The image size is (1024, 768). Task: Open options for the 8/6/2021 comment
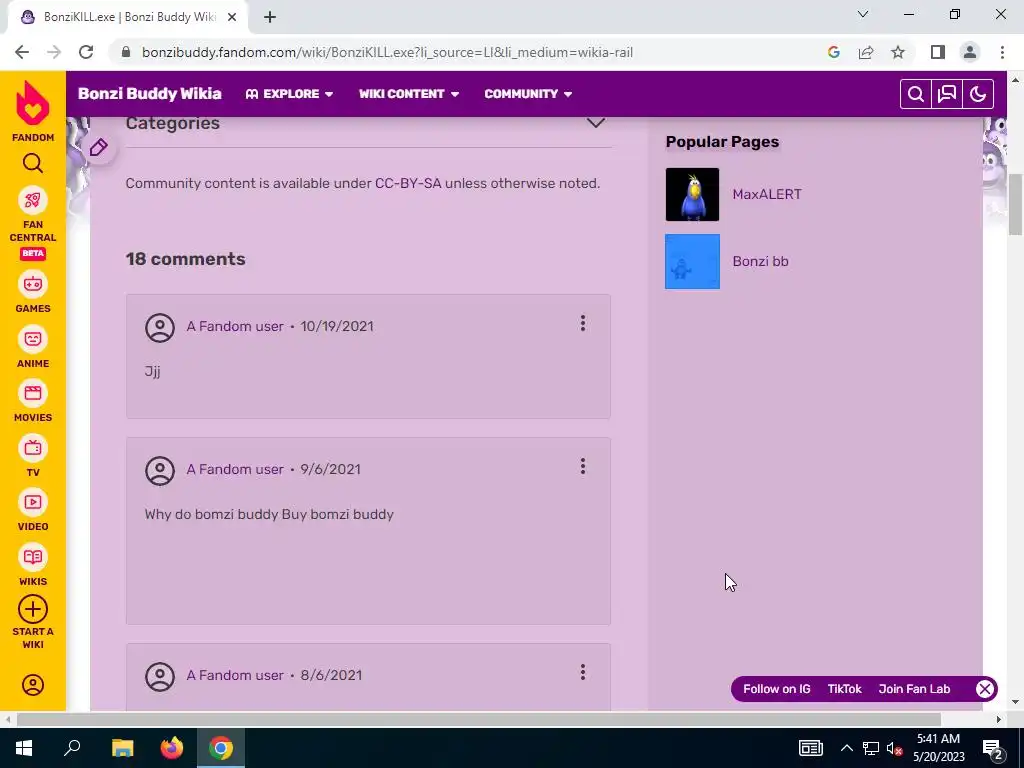[583, 672]
